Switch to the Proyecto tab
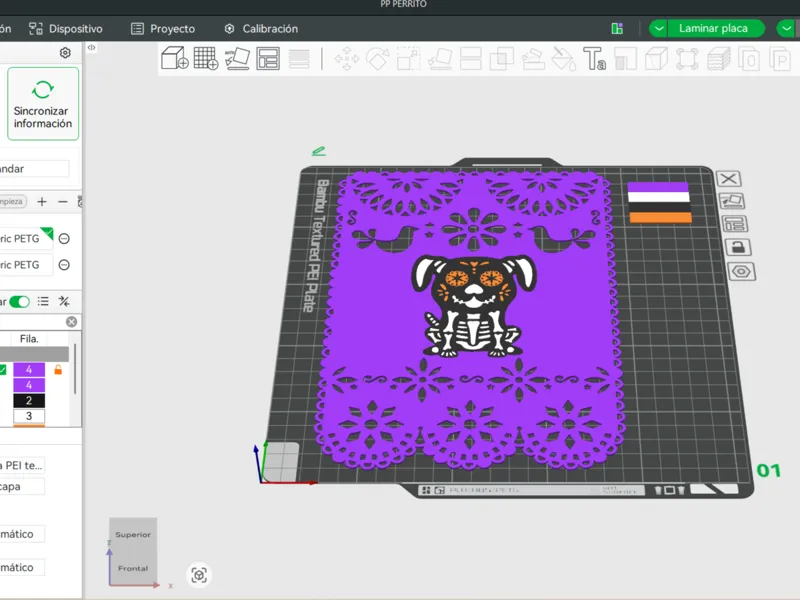This screenshot has width=800, height=600. click(163, 29)
